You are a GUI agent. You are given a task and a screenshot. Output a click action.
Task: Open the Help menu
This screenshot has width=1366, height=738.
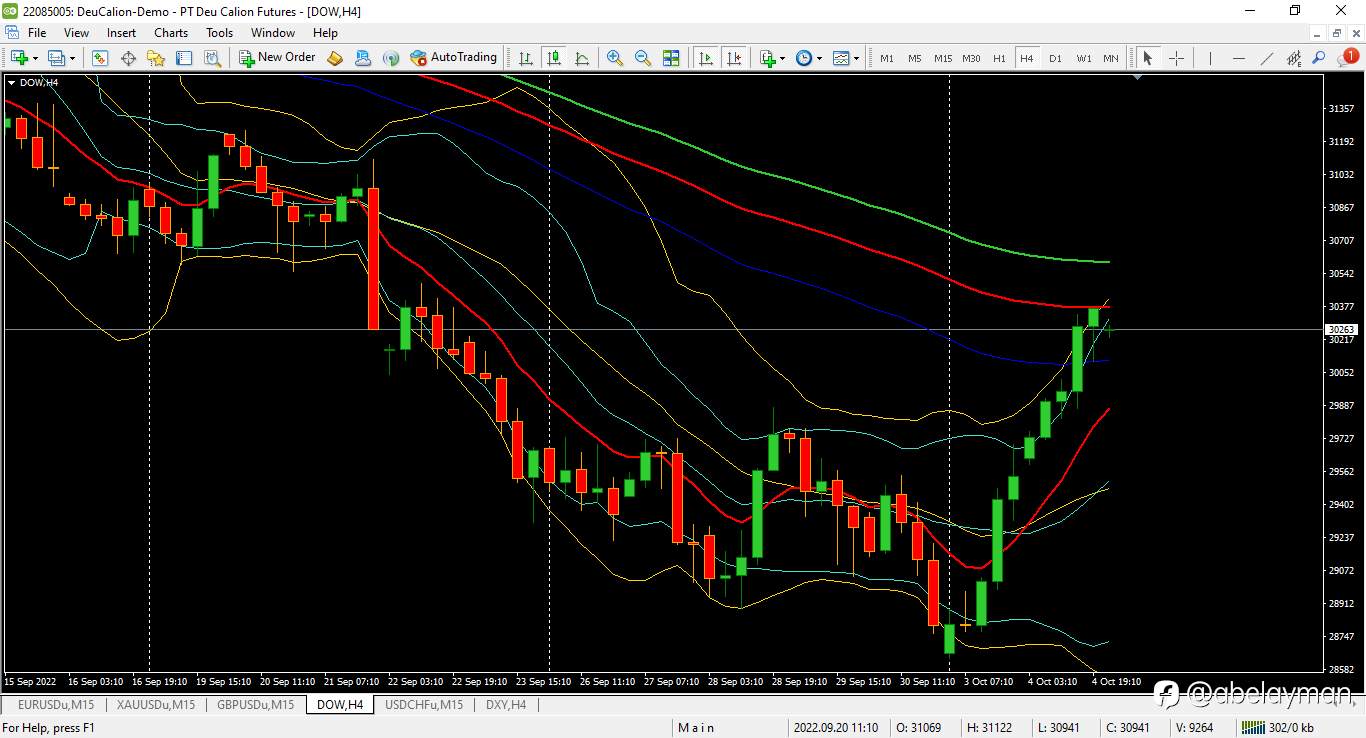coord(325,33)
